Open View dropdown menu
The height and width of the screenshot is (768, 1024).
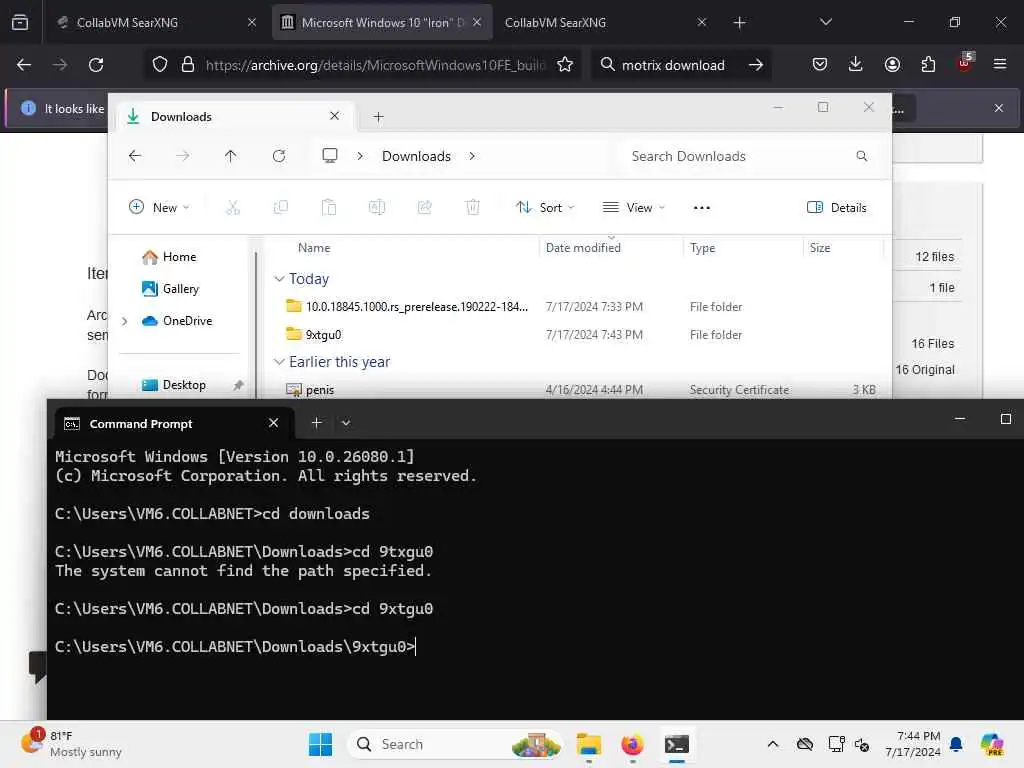click(x=633, y=207)
